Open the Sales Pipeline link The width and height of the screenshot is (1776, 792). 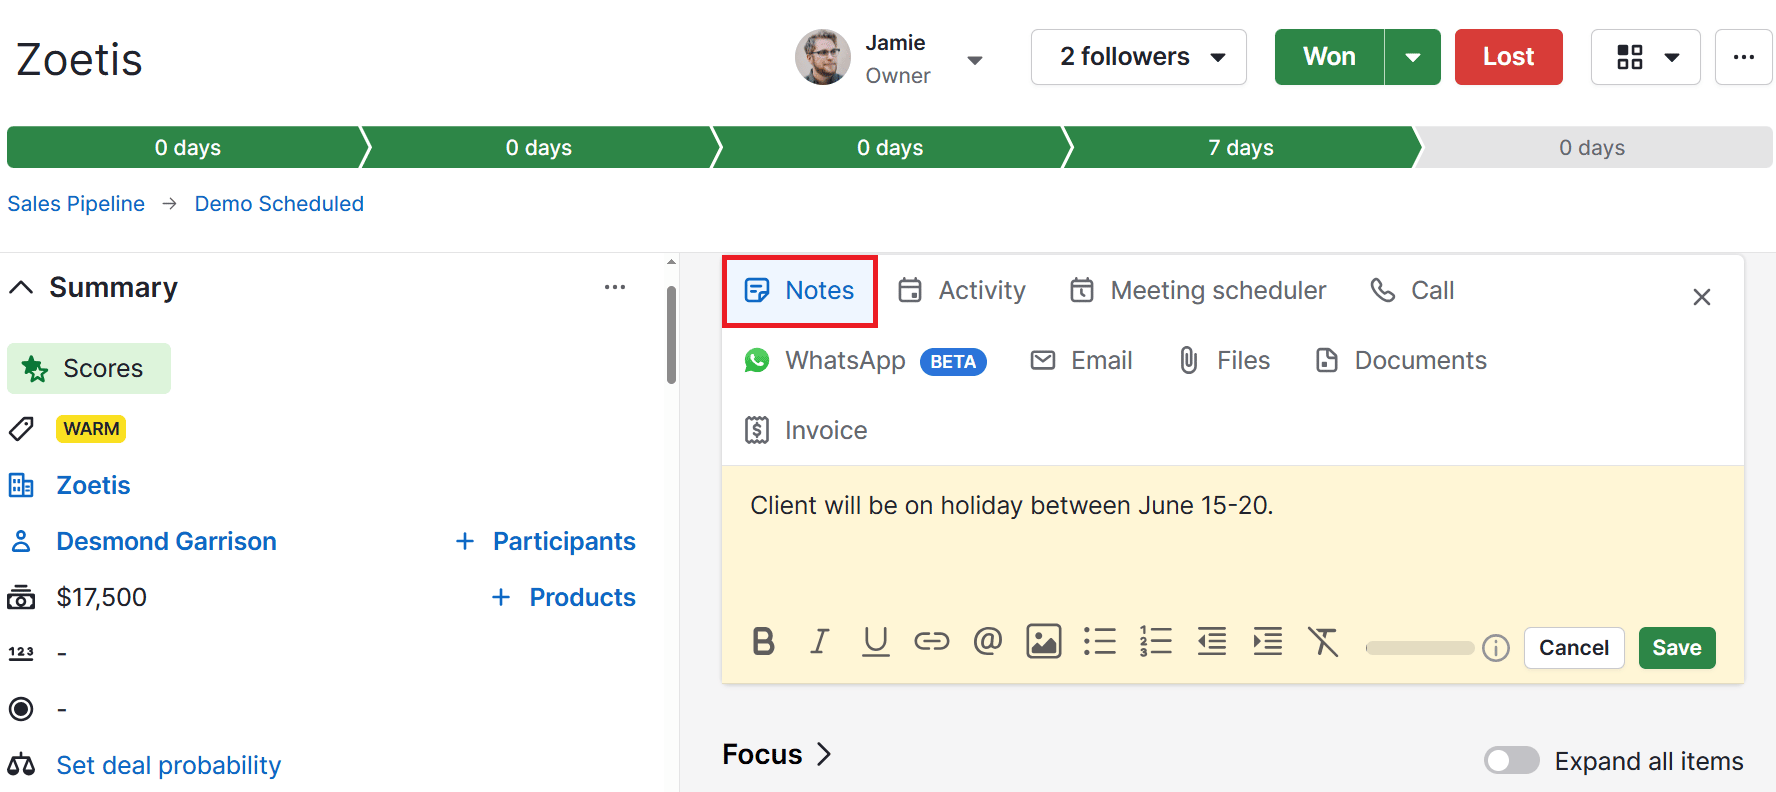click(x=76, y=204)
